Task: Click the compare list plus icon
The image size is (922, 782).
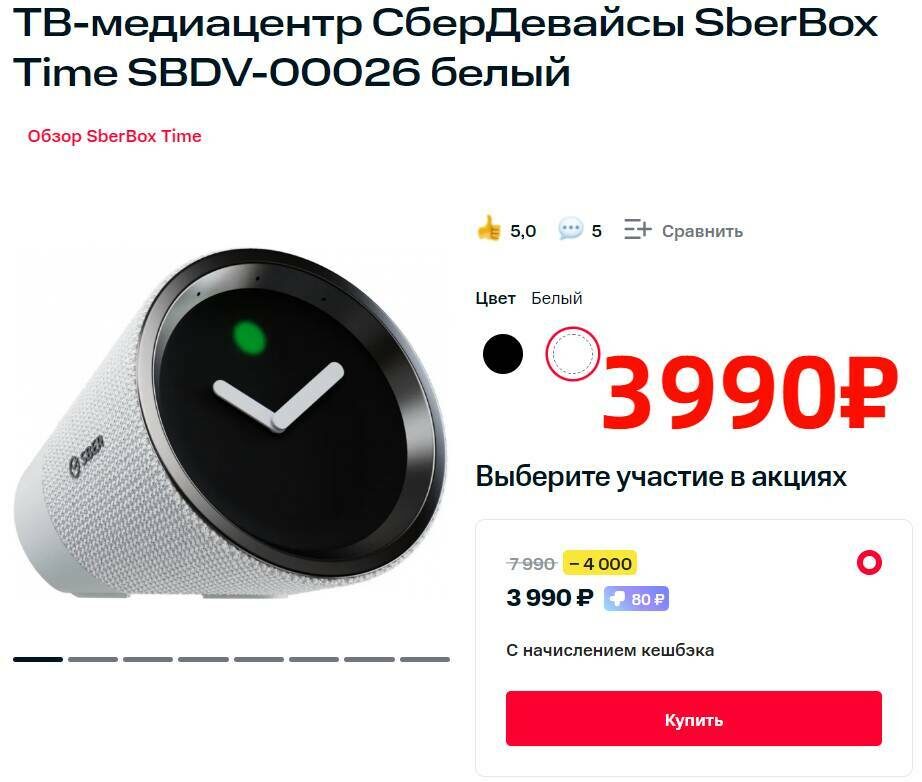Action: 637,229
